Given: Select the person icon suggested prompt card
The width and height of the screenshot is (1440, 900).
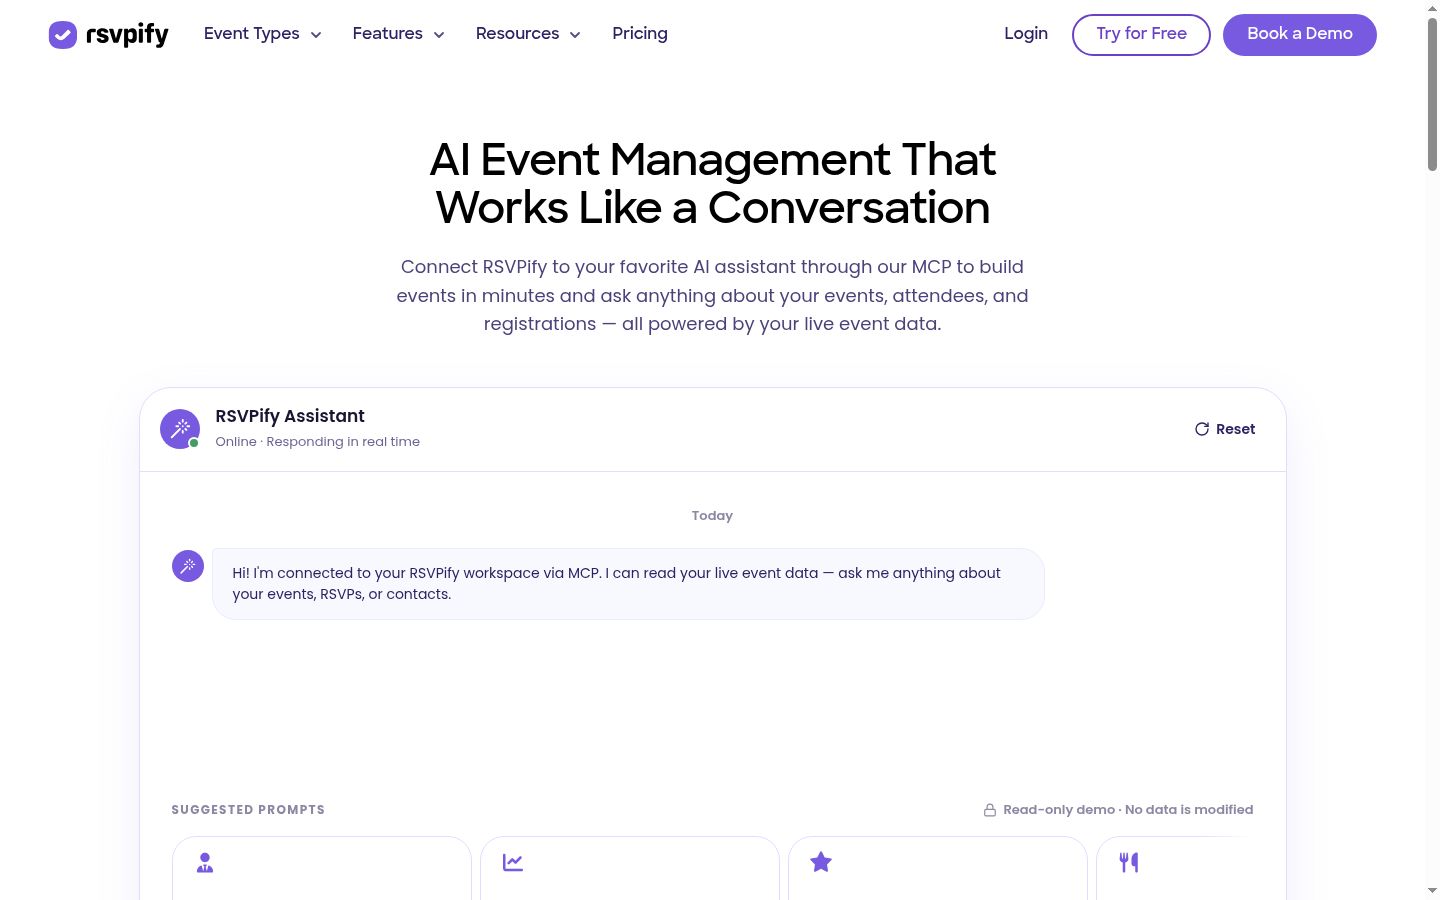Looking at the screenshot, I should point(322,868).
